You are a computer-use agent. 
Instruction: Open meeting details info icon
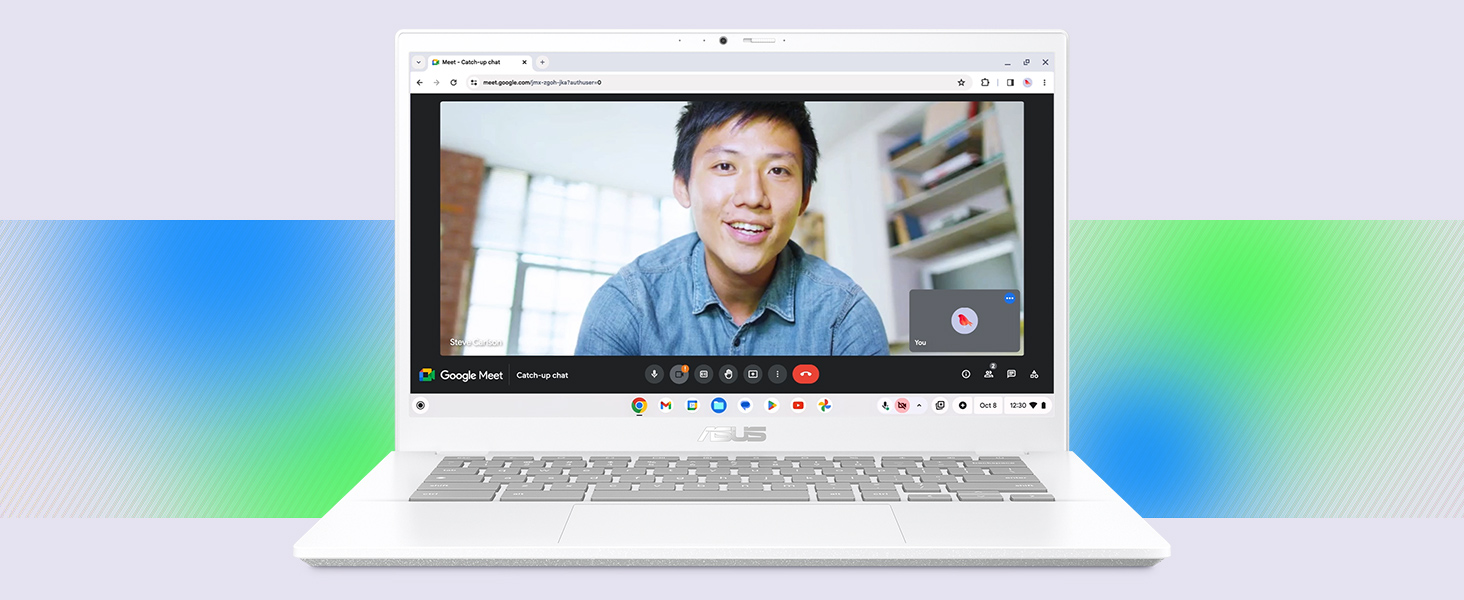(x=966, y=374)
